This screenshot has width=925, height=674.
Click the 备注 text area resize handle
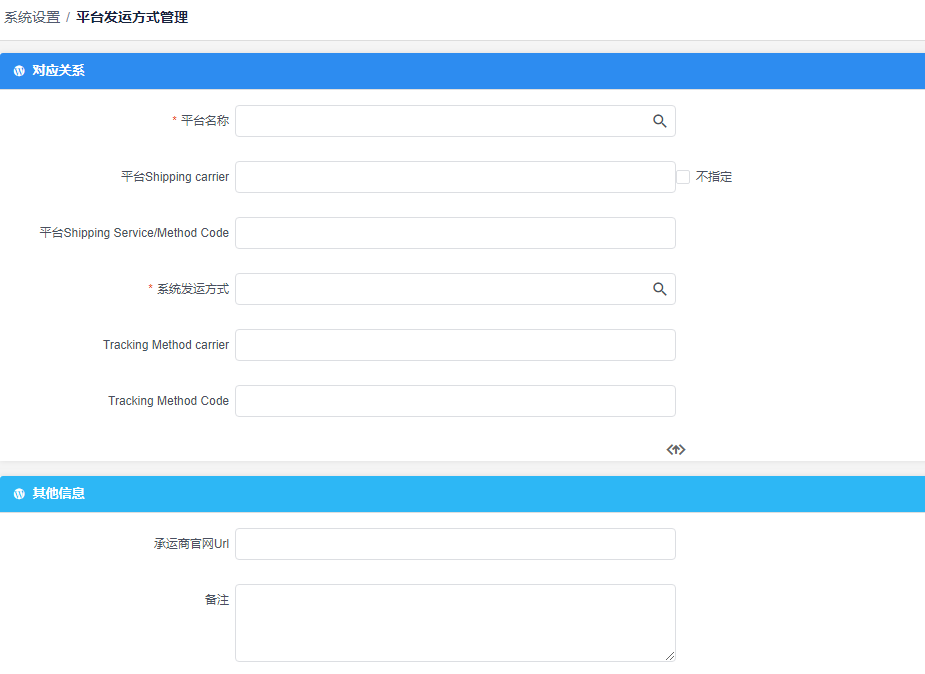pos(670,656)
